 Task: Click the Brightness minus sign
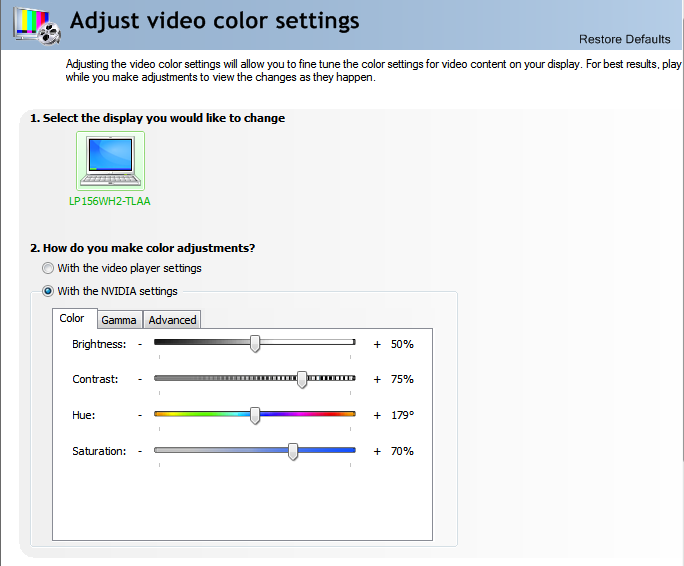point(140,344)
